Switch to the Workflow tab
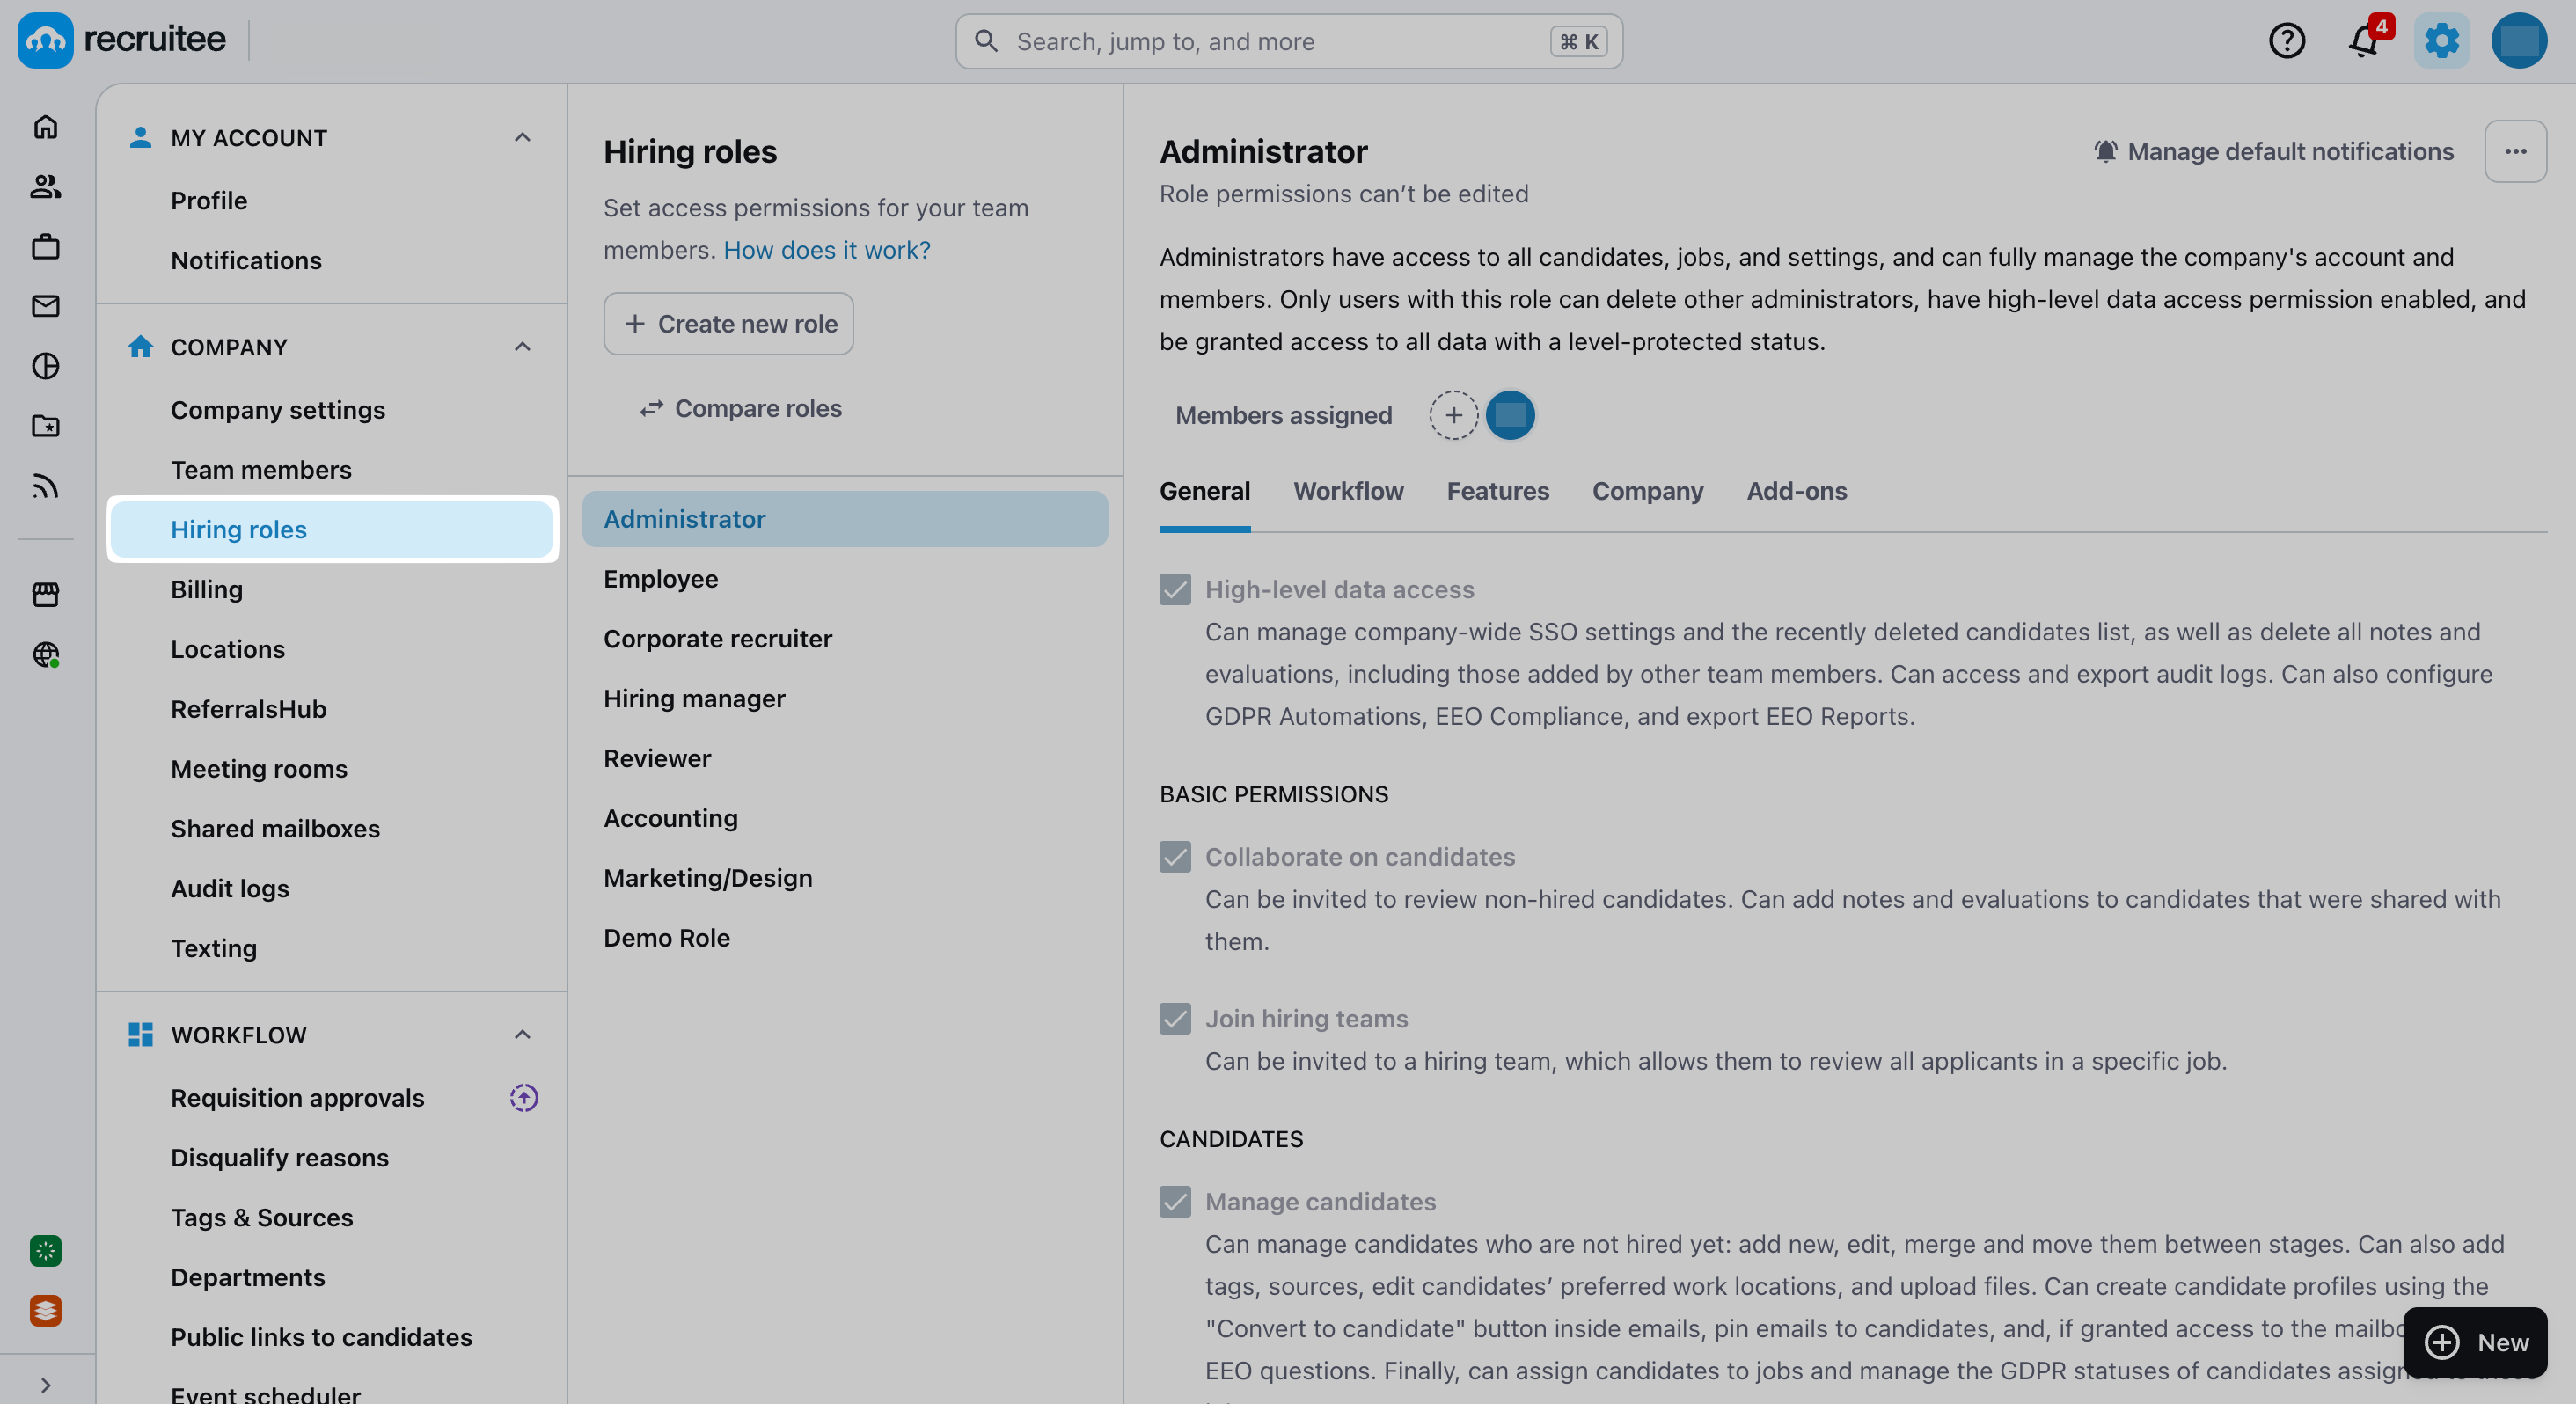 click(x=1348, y=491)
